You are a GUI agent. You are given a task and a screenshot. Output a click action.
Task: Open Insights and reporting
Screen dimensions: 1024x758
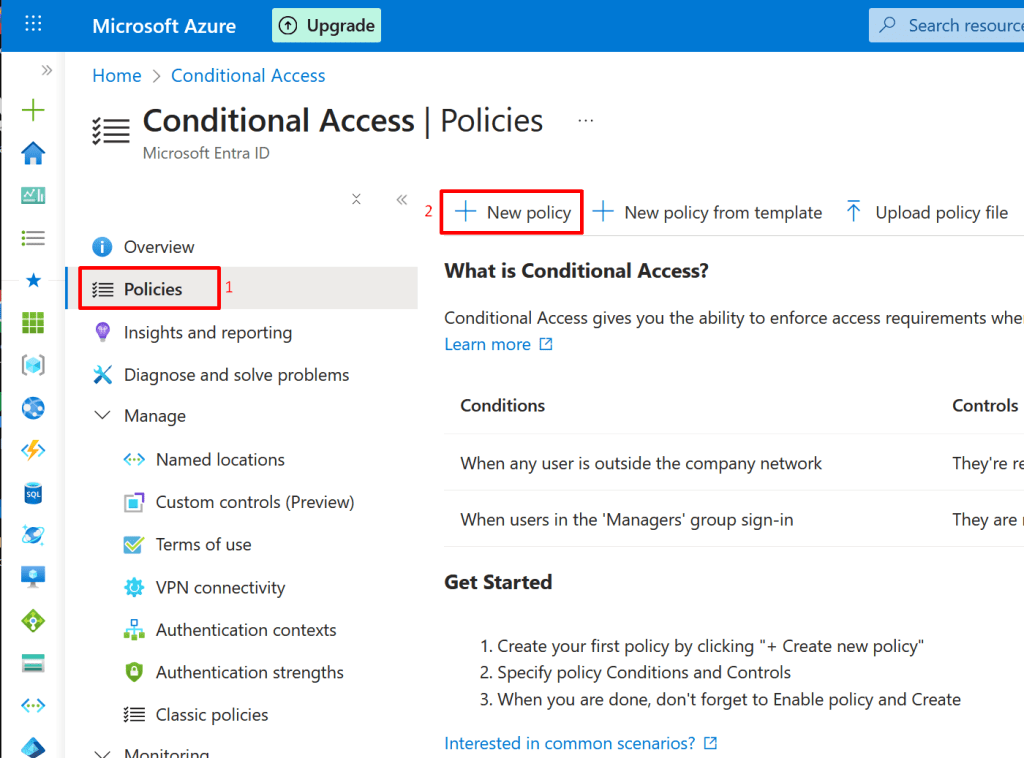click(207, 333)
